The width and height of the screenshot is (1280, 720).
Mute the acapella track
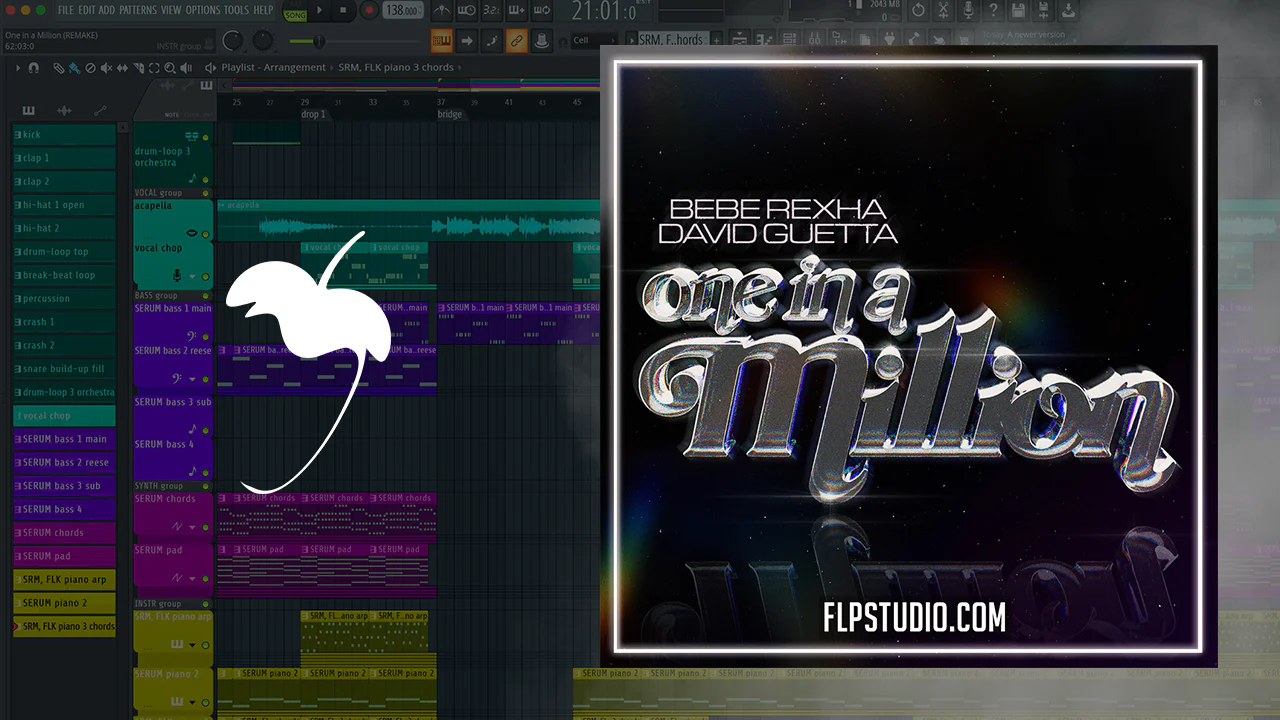pos(206,234)
